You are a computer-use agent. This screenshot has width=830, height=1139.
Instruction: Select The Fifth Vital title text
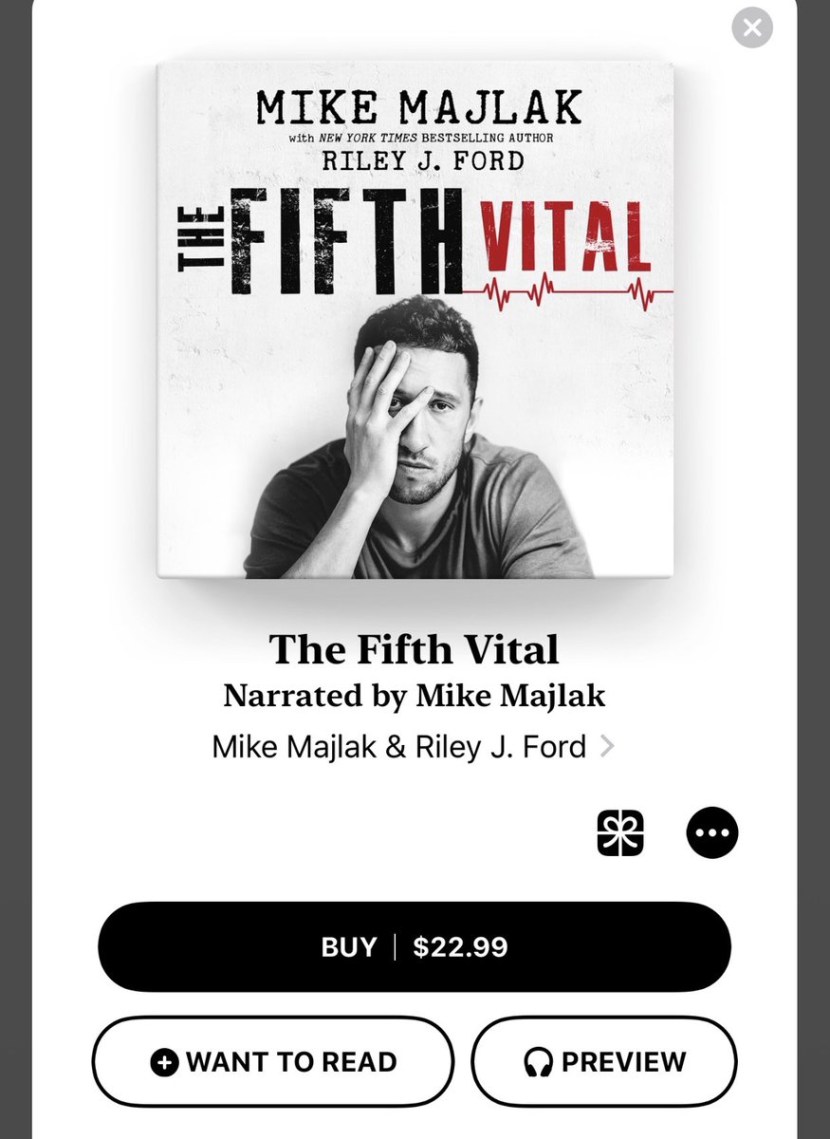click(x=415, y=649)
